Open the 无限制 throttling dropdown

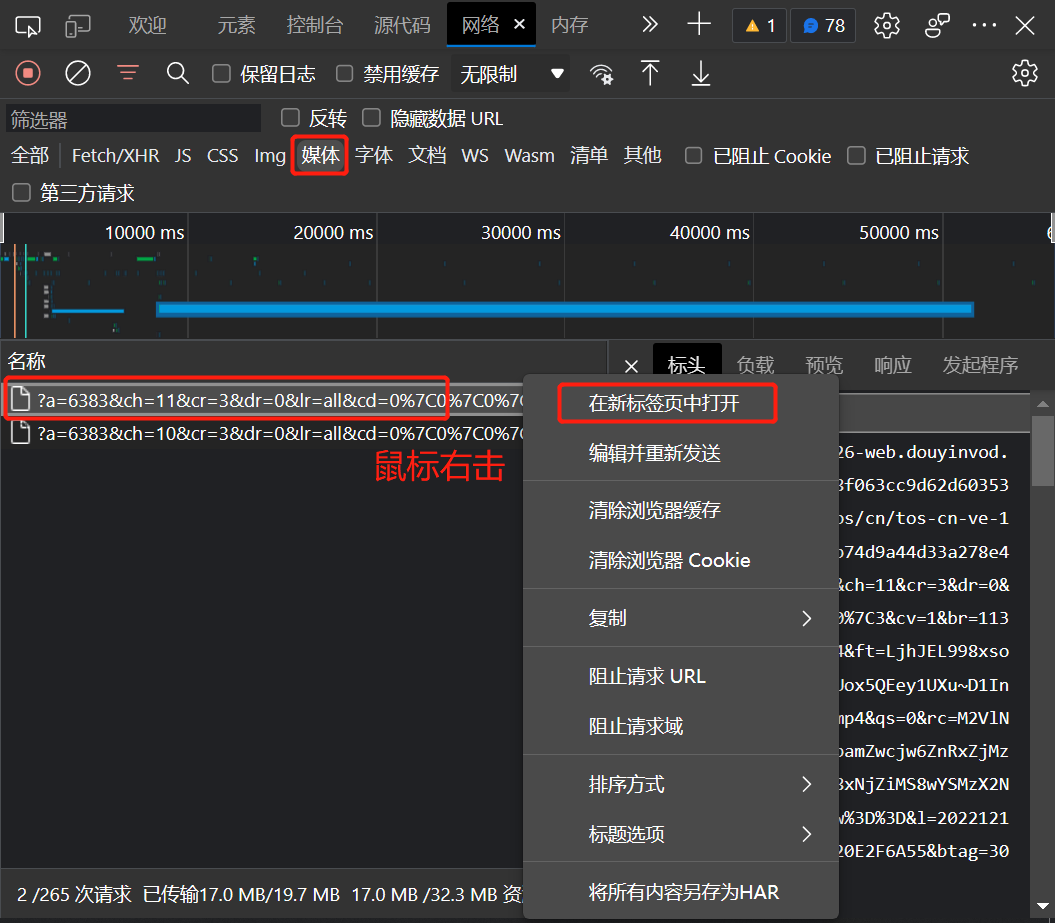point(512,74)
